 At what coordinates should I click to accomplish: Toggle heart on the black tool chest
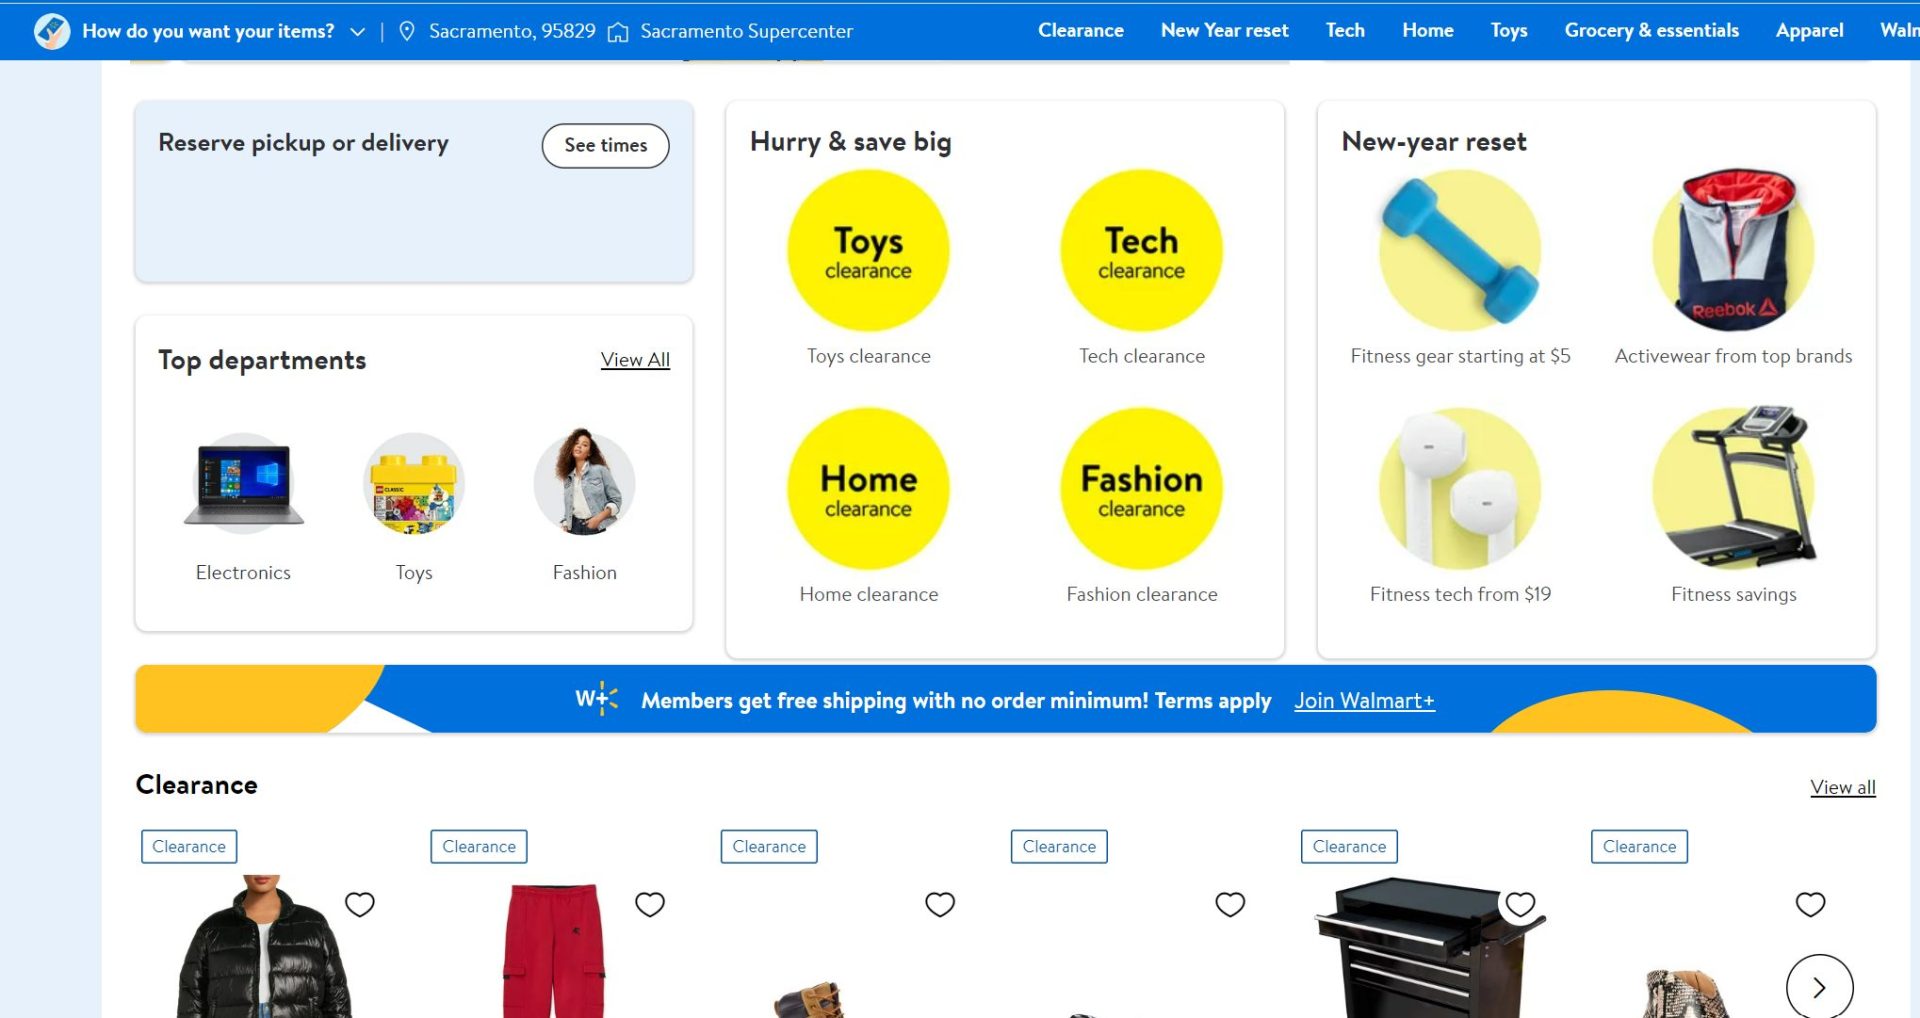(x=1520, y=904)
